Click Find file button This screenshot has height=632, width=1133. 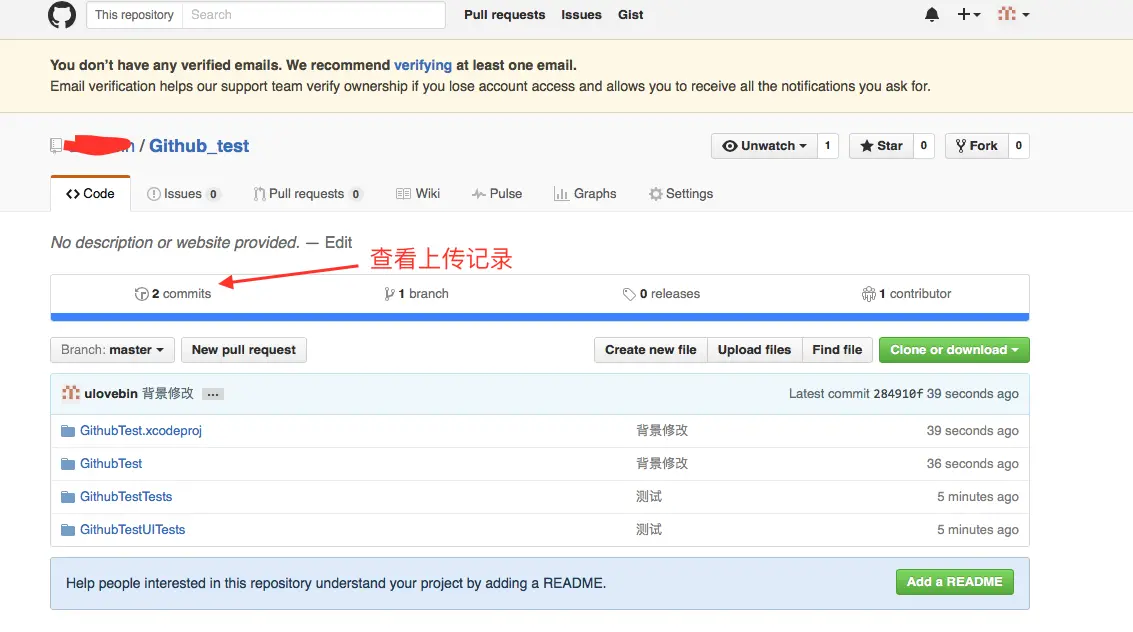click(x=837, y=350)
